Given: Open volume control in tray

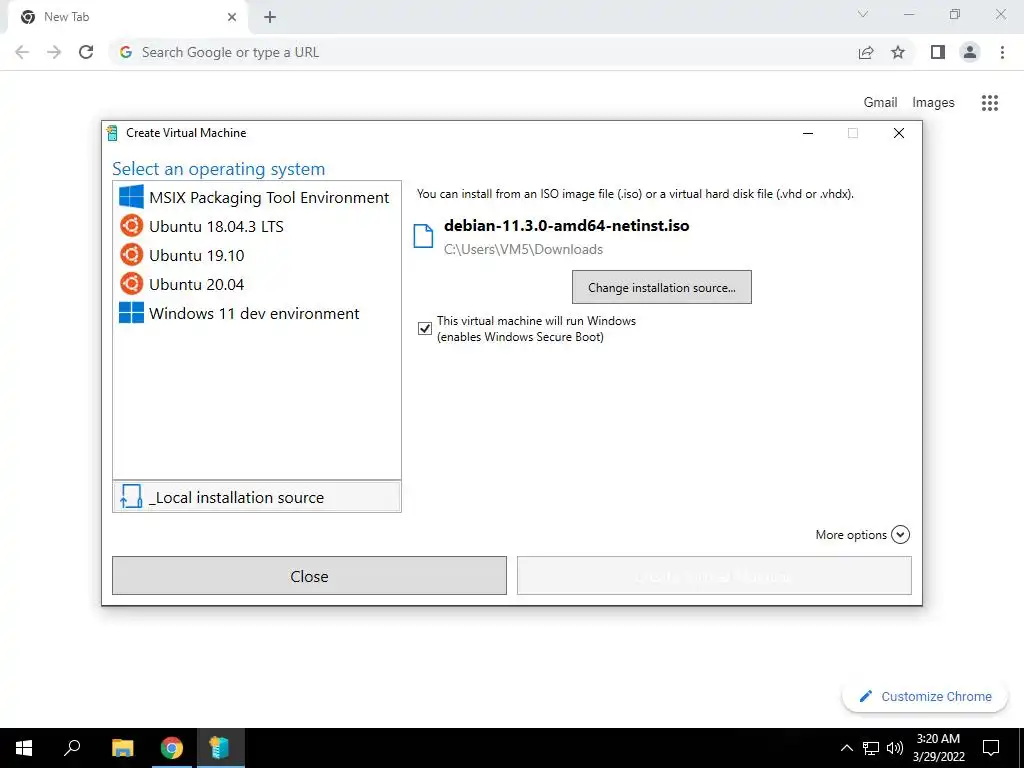Looking at the screenshot, I should pos(895,748).
